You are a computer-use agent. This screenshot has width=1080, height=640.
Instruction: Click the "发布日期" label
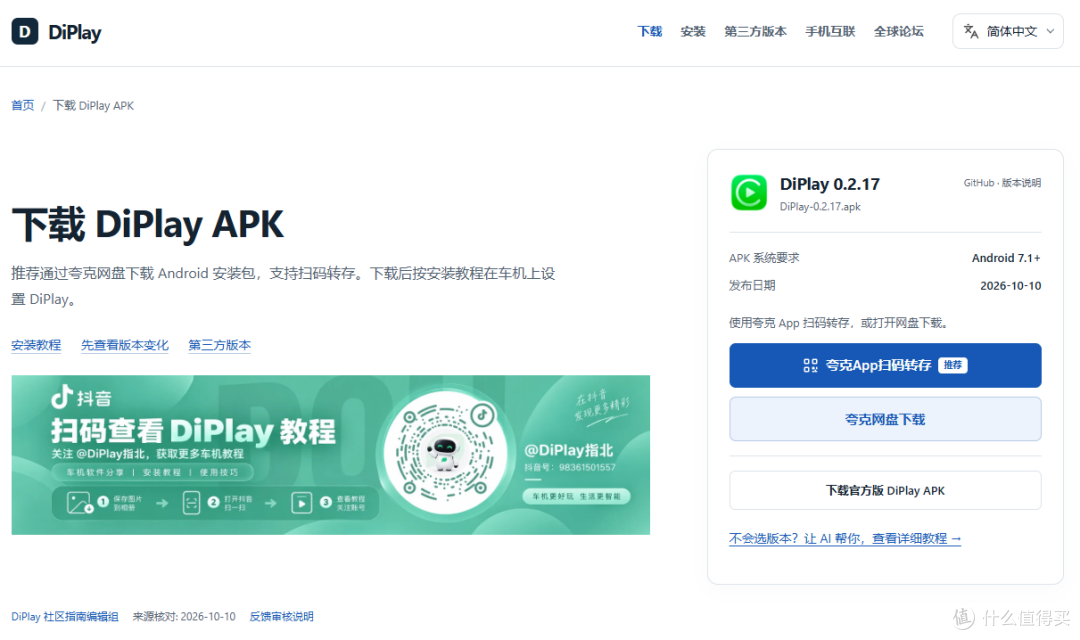(752, 286)
